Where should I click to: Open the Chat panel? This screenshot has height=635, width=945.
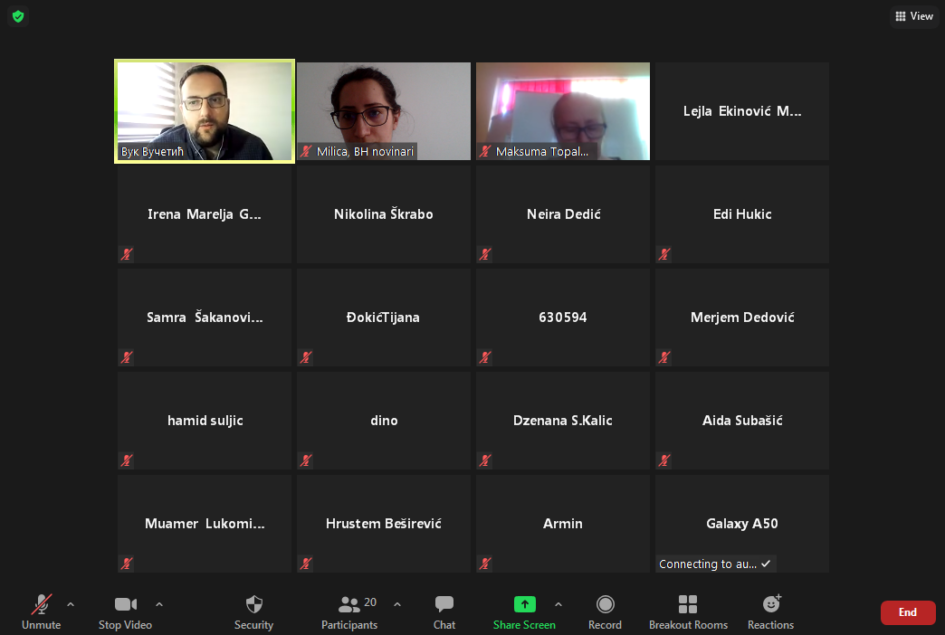[444, 612]
